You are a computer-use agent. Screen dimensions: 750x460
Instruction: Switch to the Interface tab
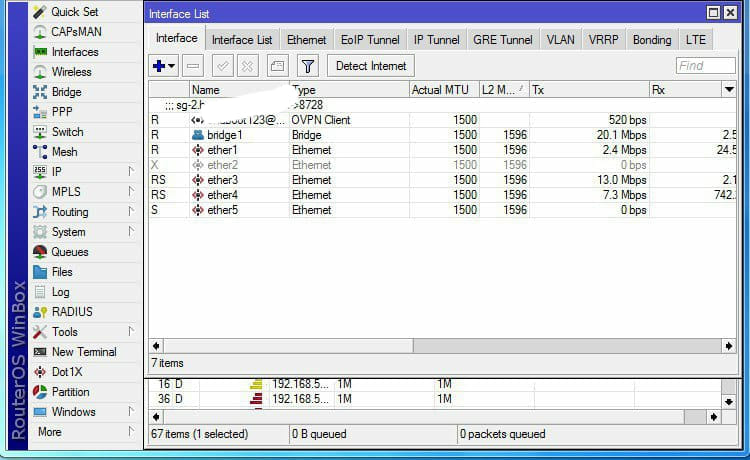176,38
